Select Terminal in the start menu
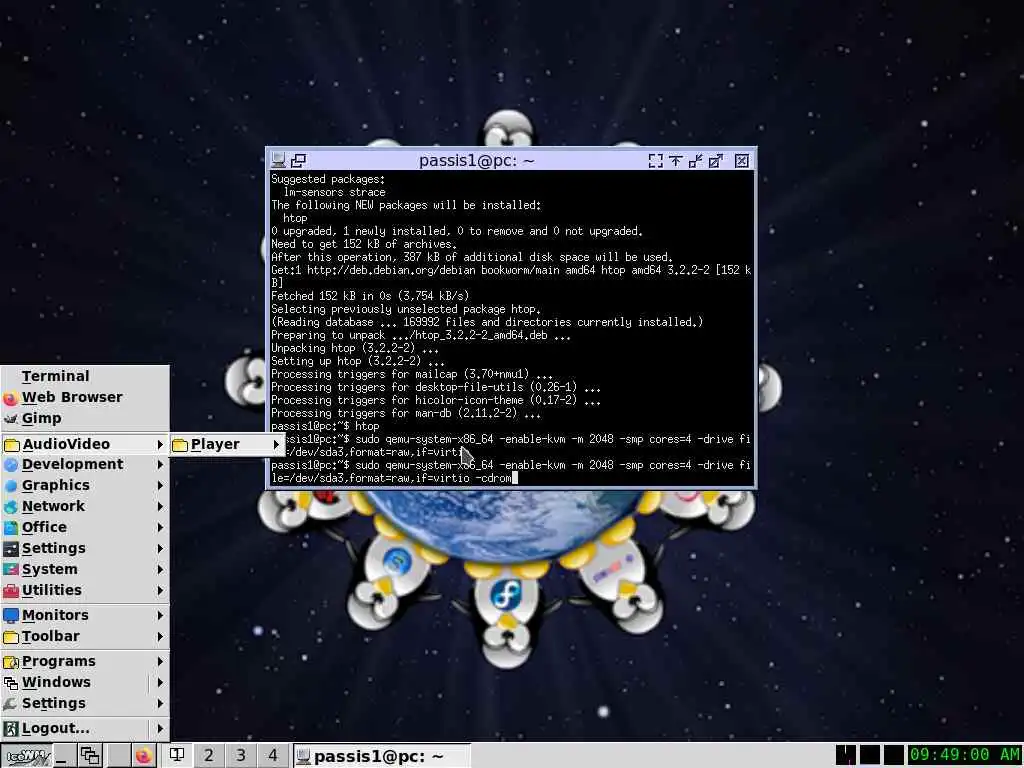 tap(85, 376)
